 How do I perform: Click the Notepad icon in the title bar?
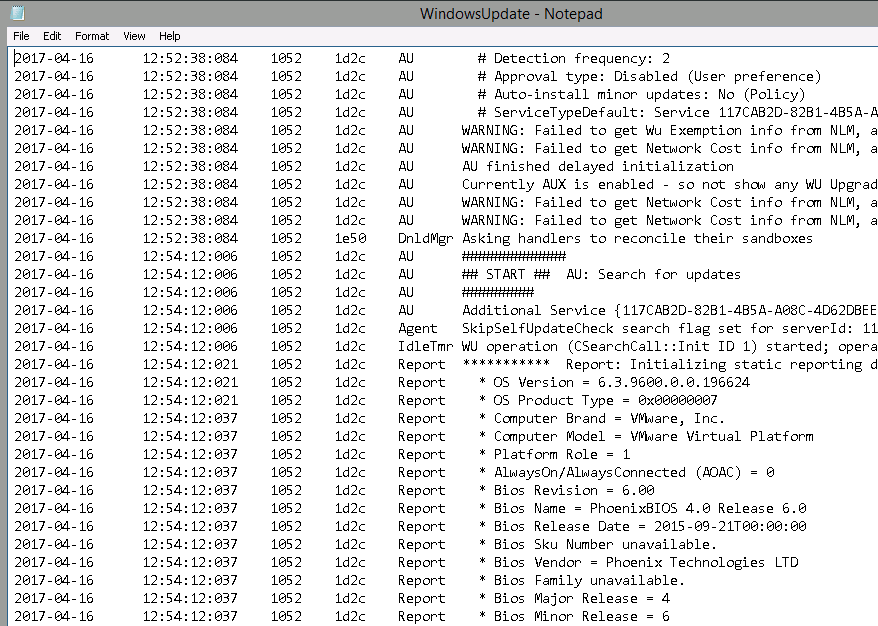[x=17, y=13]
